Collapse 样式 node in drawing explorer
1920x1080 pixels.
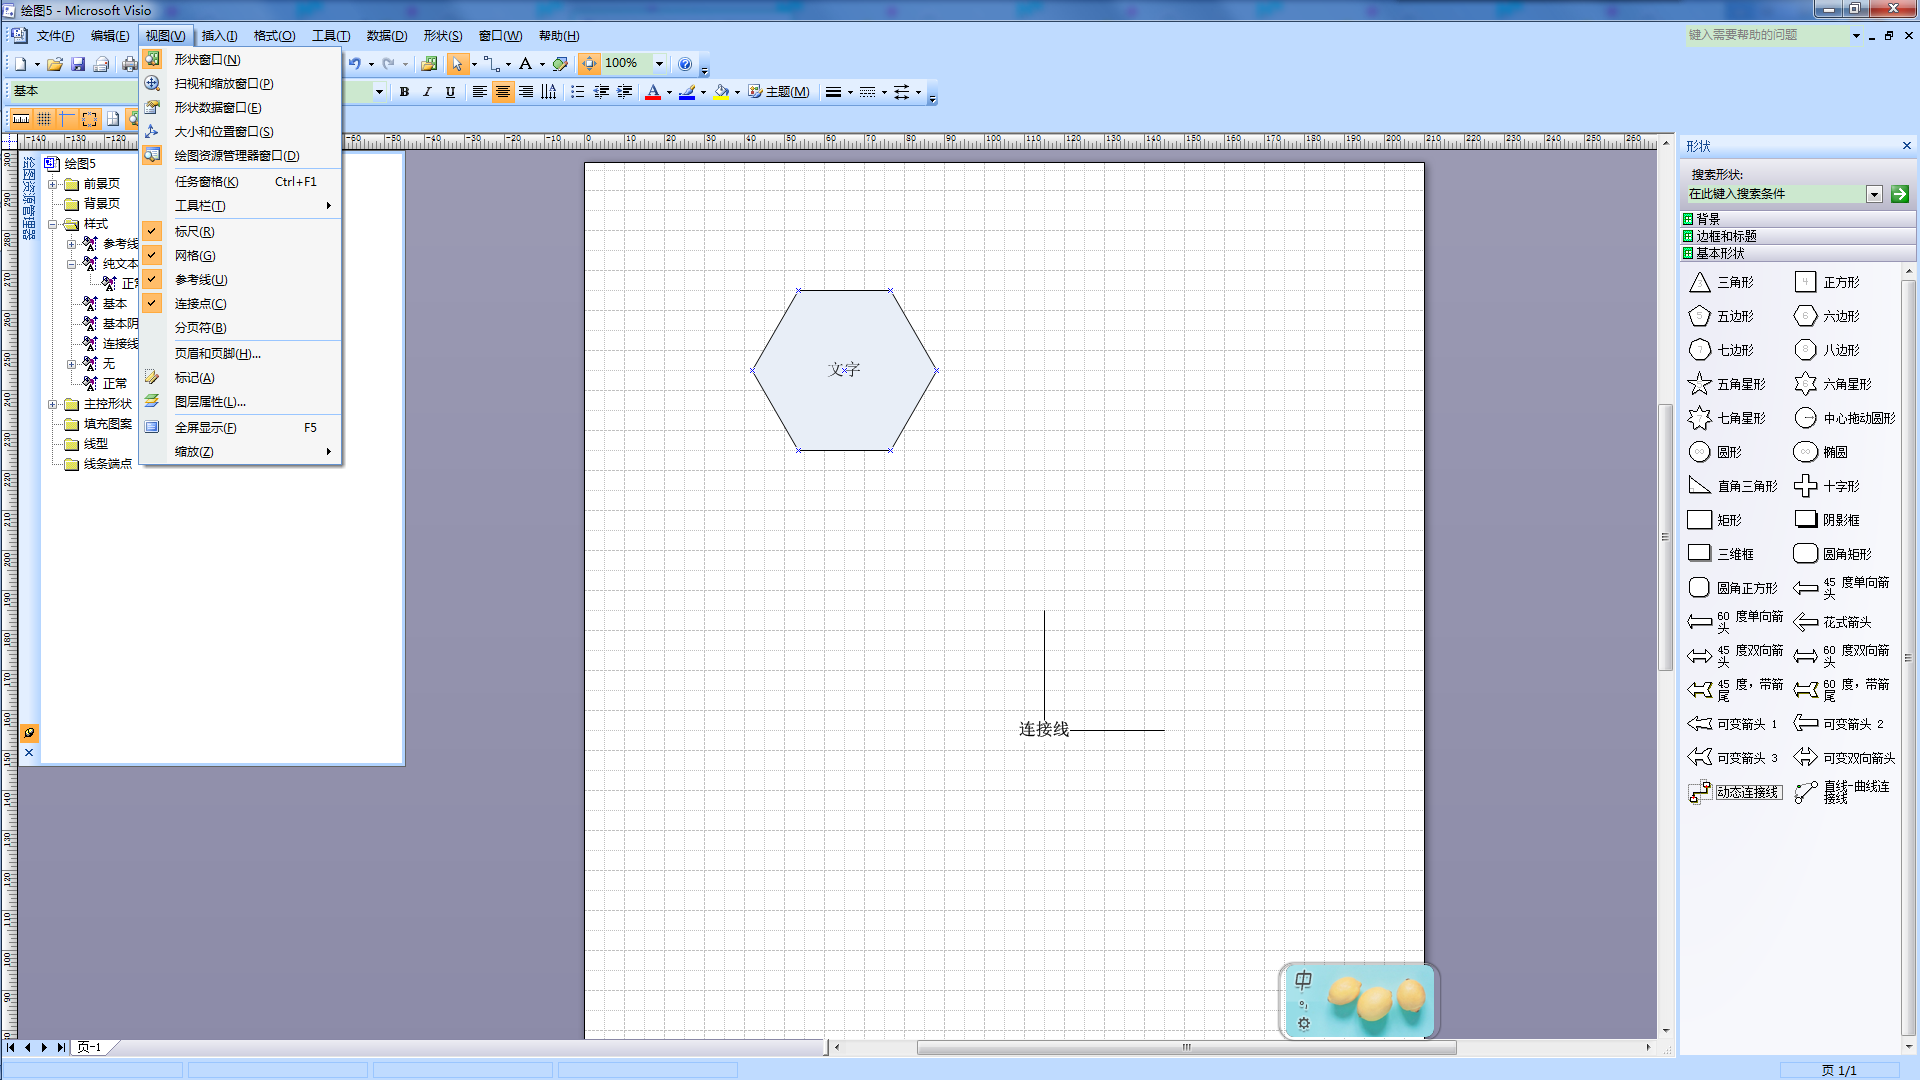click(53, 224)
